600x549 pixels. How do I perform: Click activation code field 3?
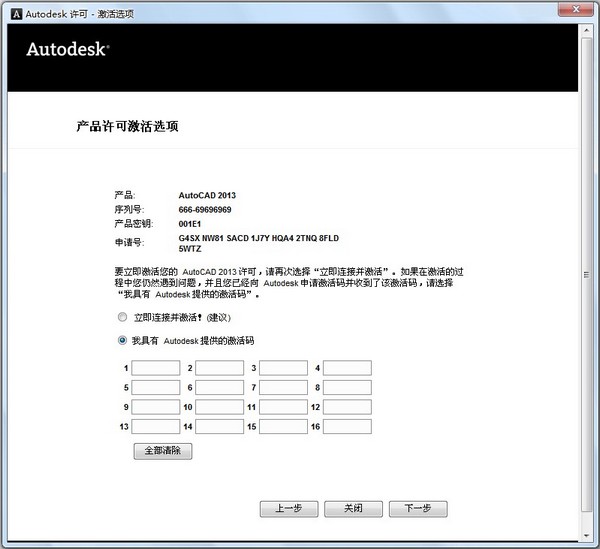[284, 368]
